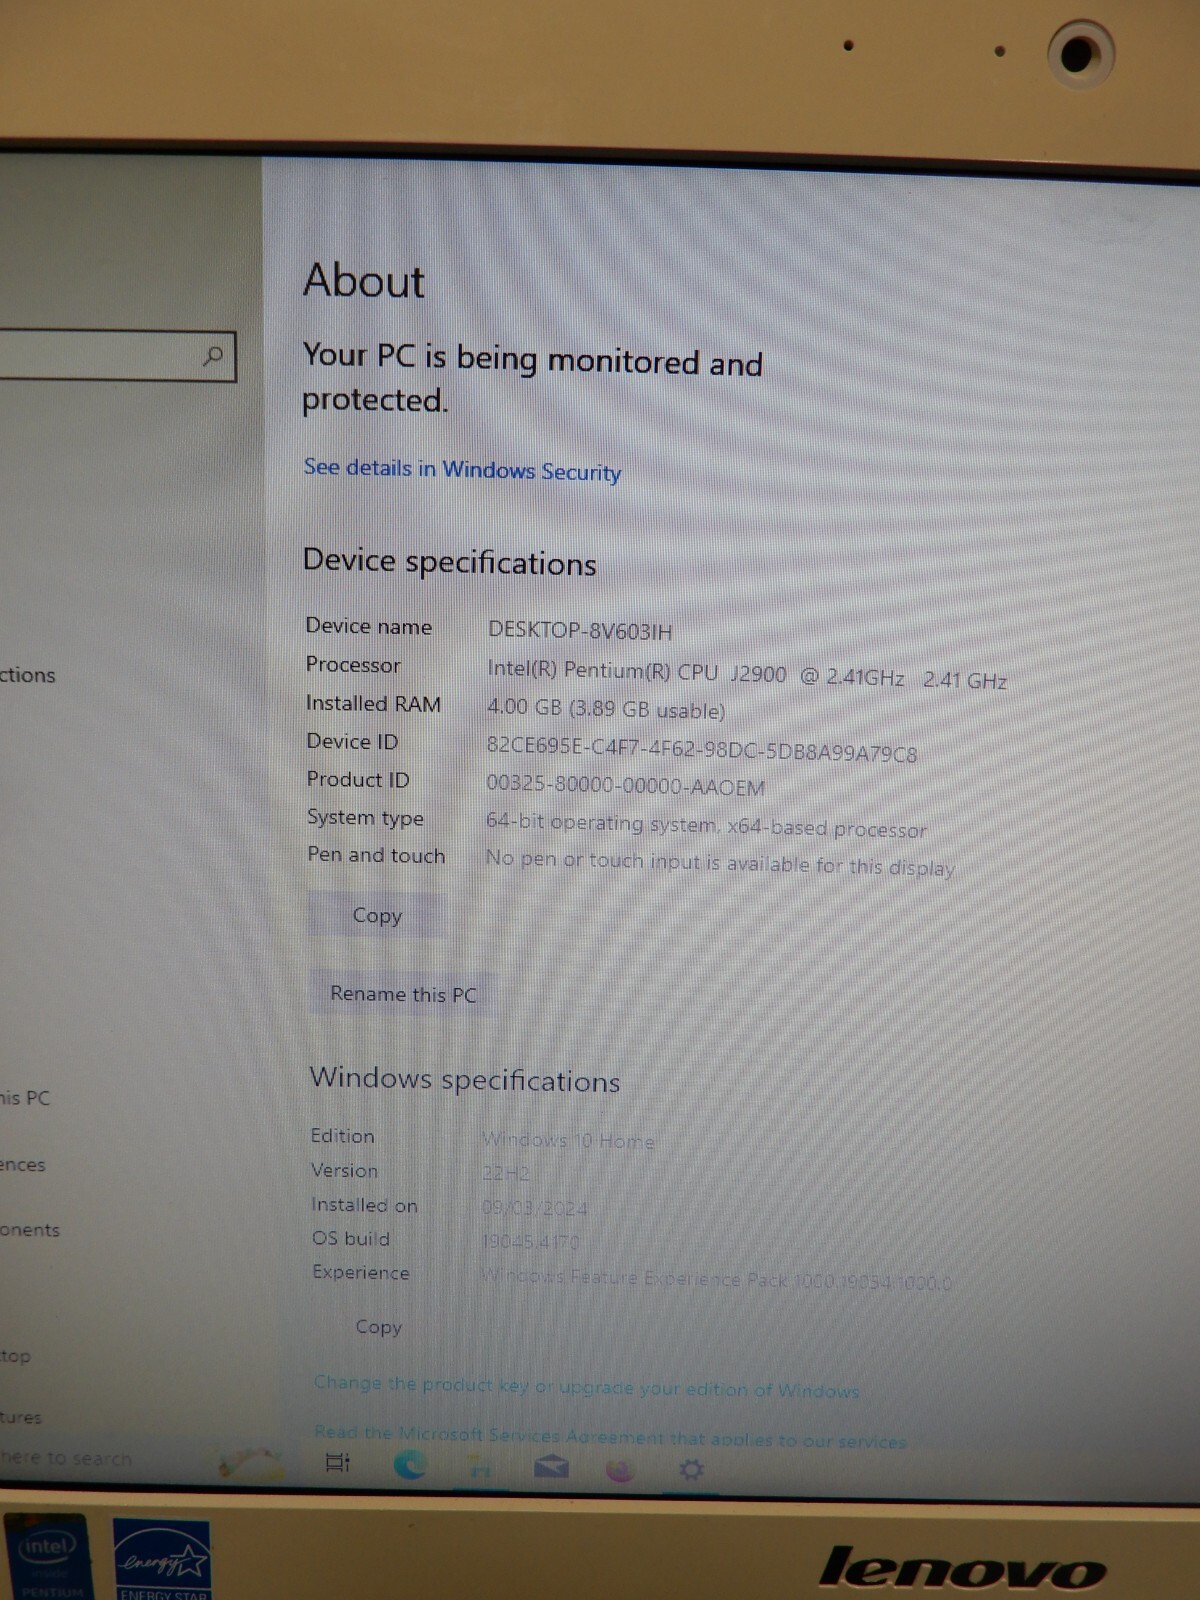Open the Mail app on taskbar
Viewport: 1200px width, 1600px height.
coord(551,1467)
